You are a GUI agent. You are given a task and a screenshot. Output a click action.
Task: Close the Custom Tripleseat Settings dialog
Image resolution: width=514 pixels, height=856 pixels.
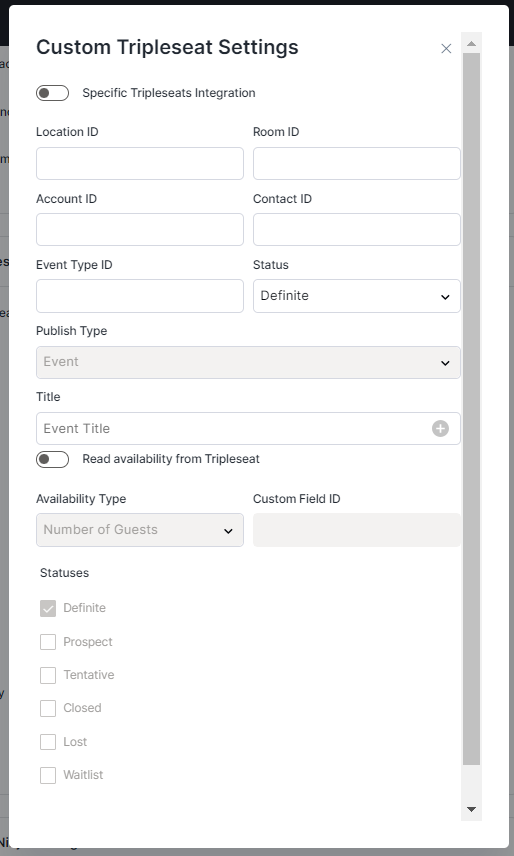[x=446, y=49]
